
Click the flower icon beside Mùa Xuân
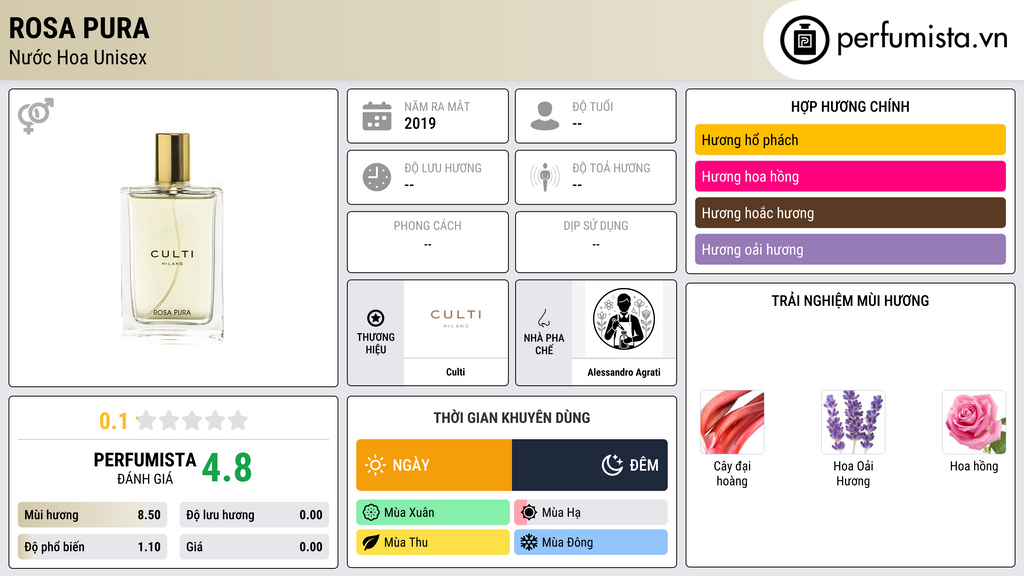point(371,513)
